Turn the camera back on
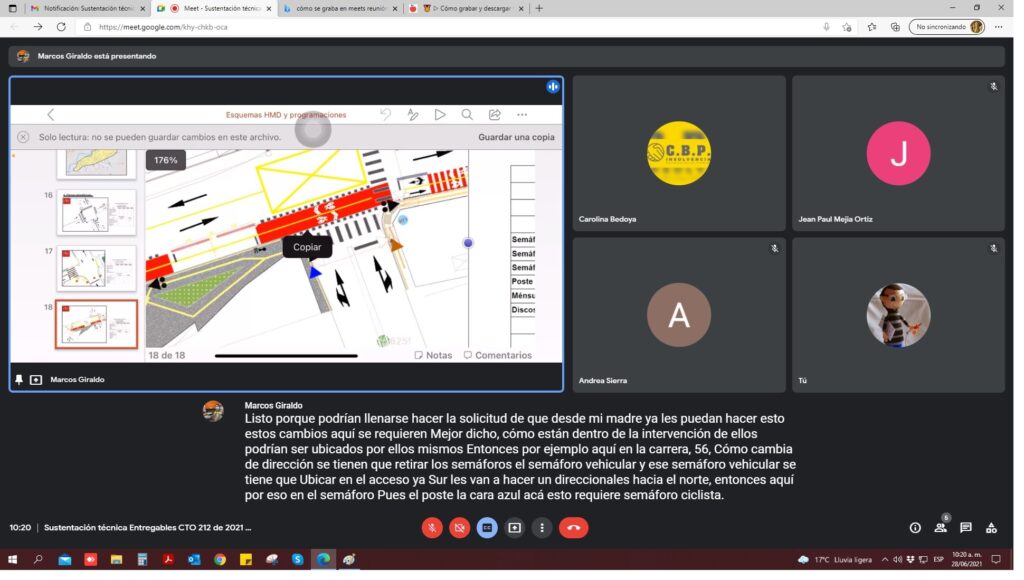1024x580 pixels. pyautogui.click(x=459, y=527)
